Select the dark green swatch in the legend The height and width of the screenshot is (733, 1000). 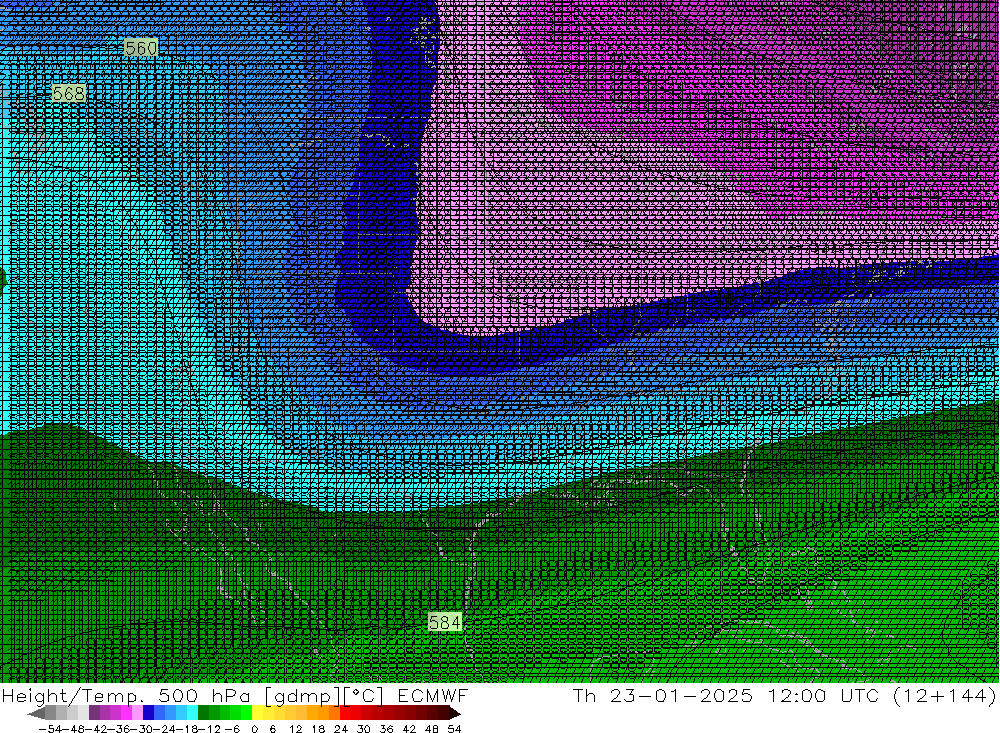coord(204,713)
